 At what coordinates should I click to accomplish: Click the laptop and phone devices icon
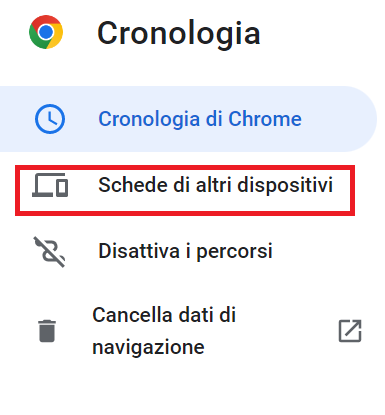pos(50,185)
